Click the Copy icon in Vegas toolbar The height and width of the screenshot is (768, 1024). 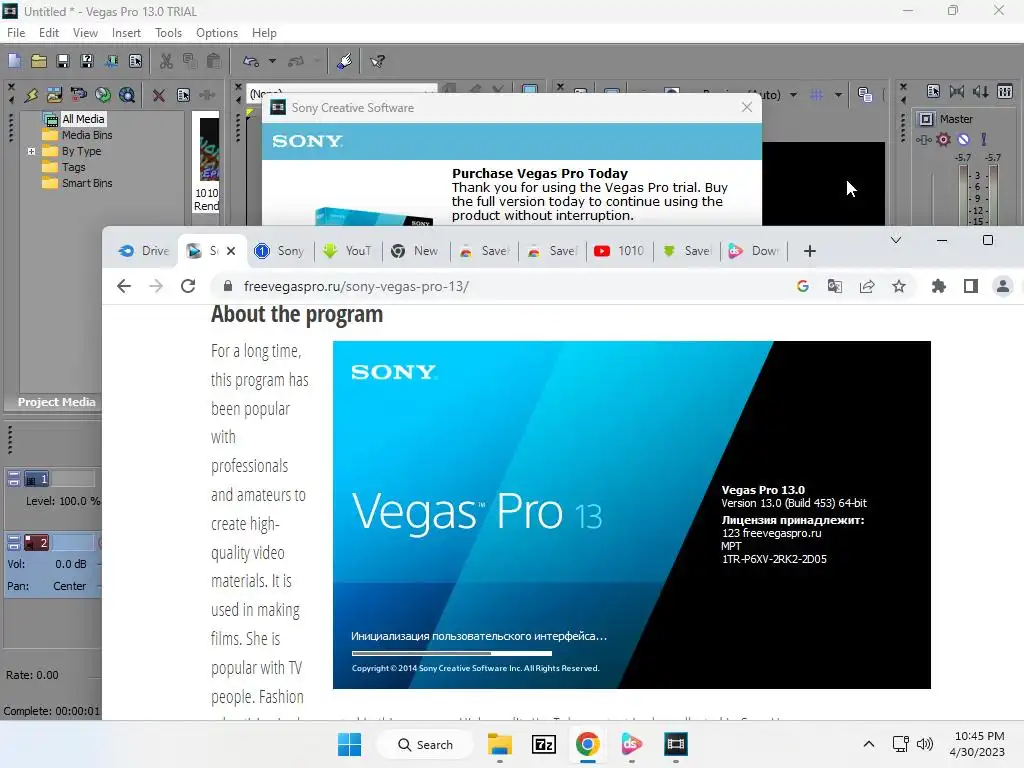190,61
